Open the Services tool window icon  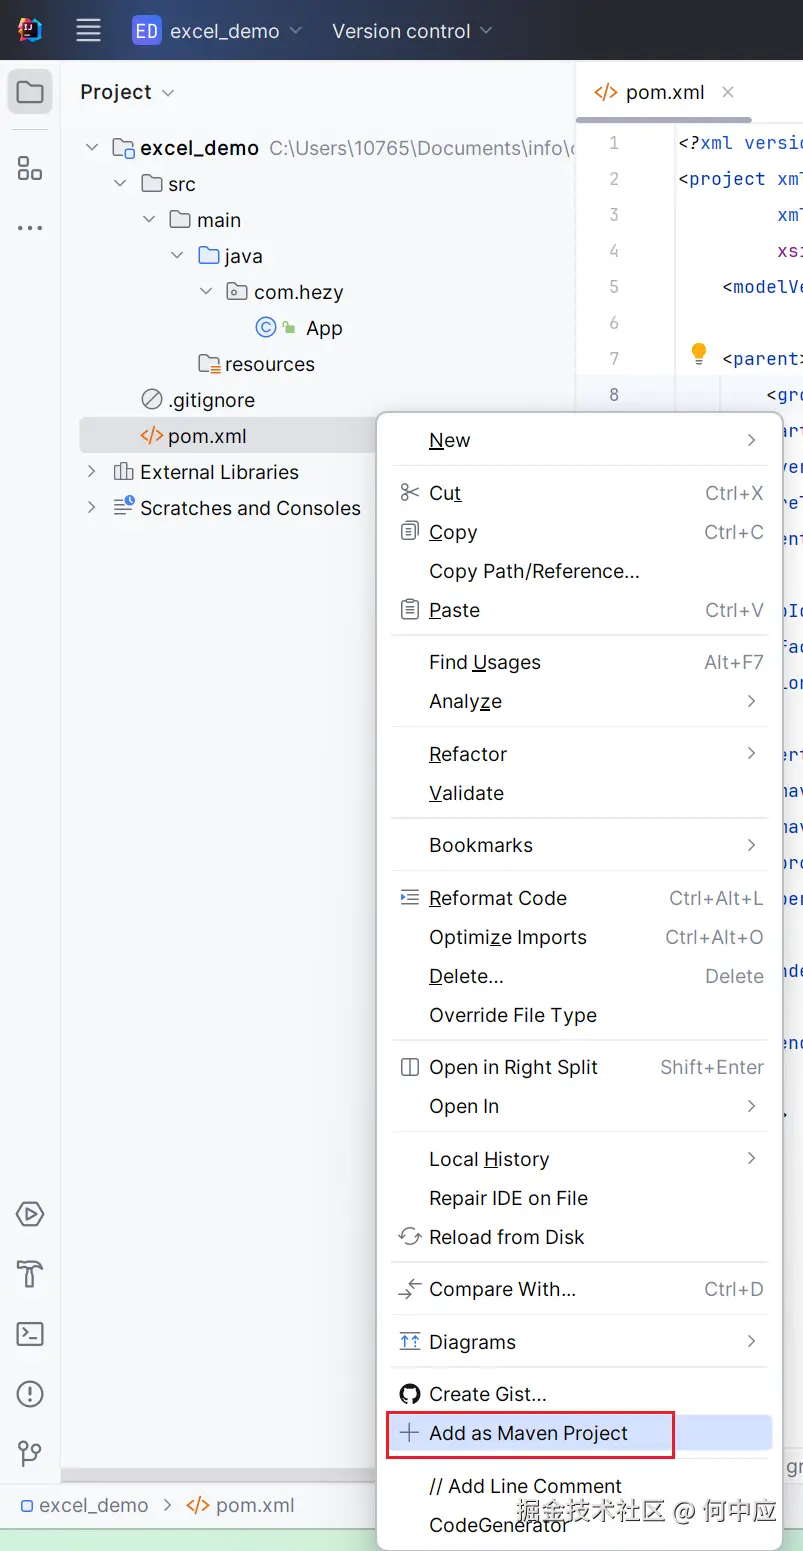point(30,1214)
